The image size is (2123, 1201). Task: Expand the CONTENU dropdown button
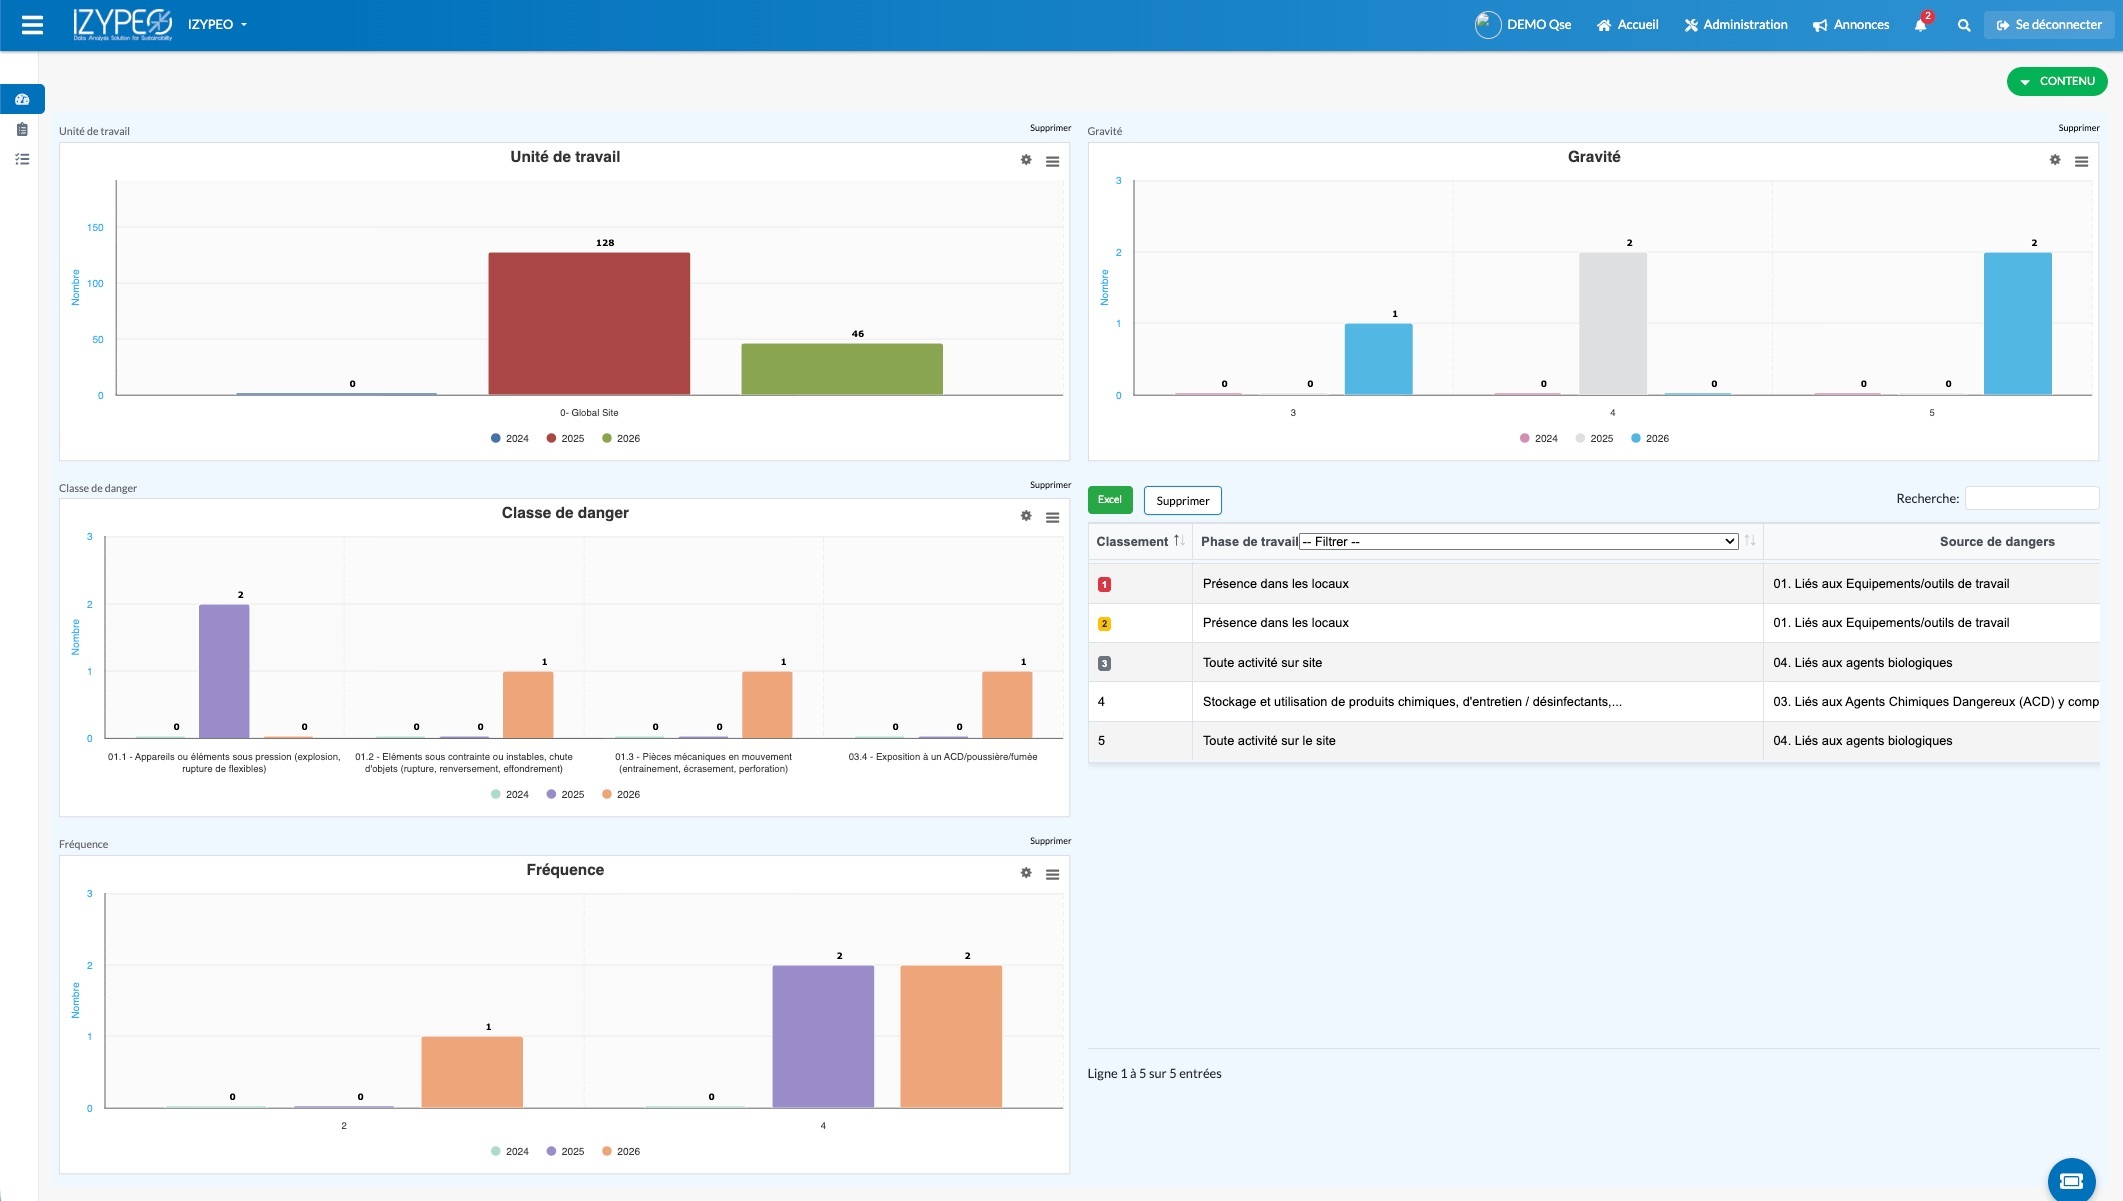[2056, 81]
